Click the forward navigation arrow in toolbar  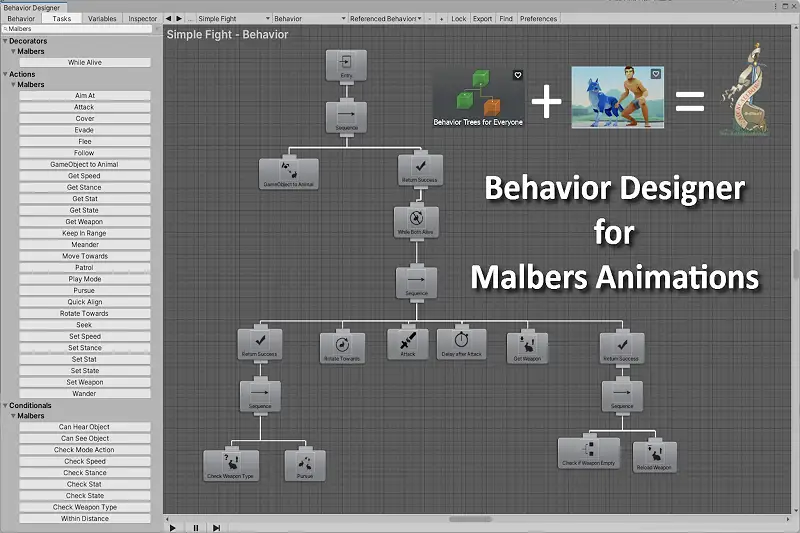(x=179, y=18)
